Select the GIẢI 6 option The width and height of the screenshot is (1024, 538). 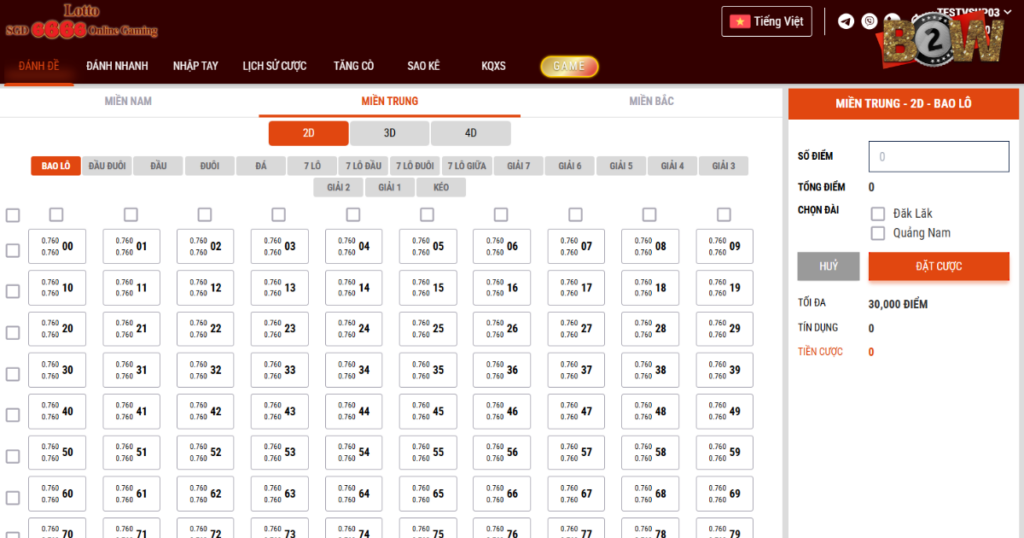coord(569,166)
